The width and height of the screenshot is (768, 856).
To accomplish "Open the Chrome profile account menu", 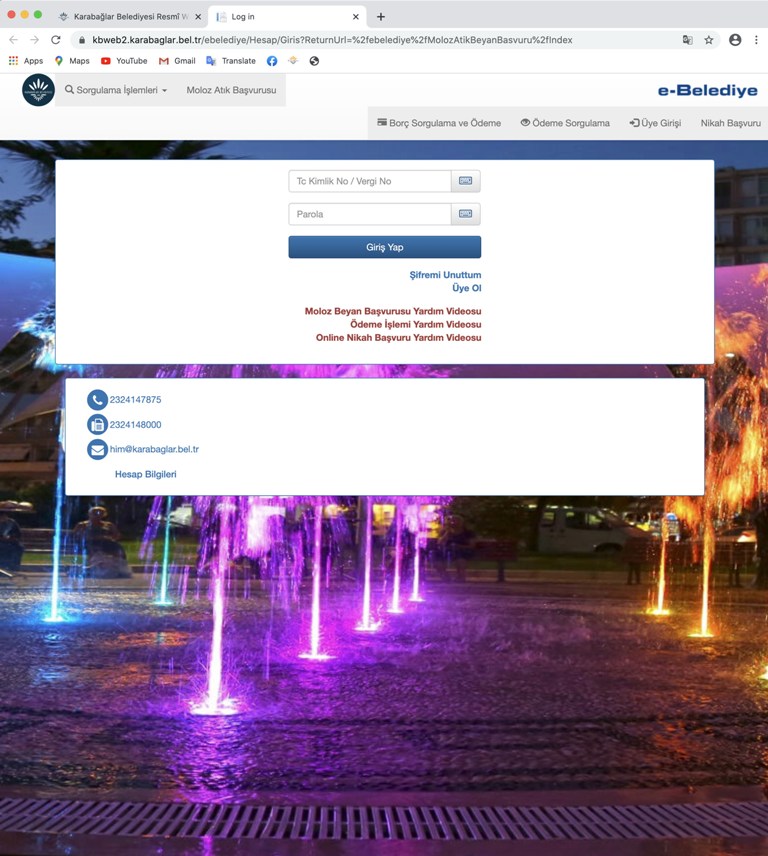I will (735, 40).
